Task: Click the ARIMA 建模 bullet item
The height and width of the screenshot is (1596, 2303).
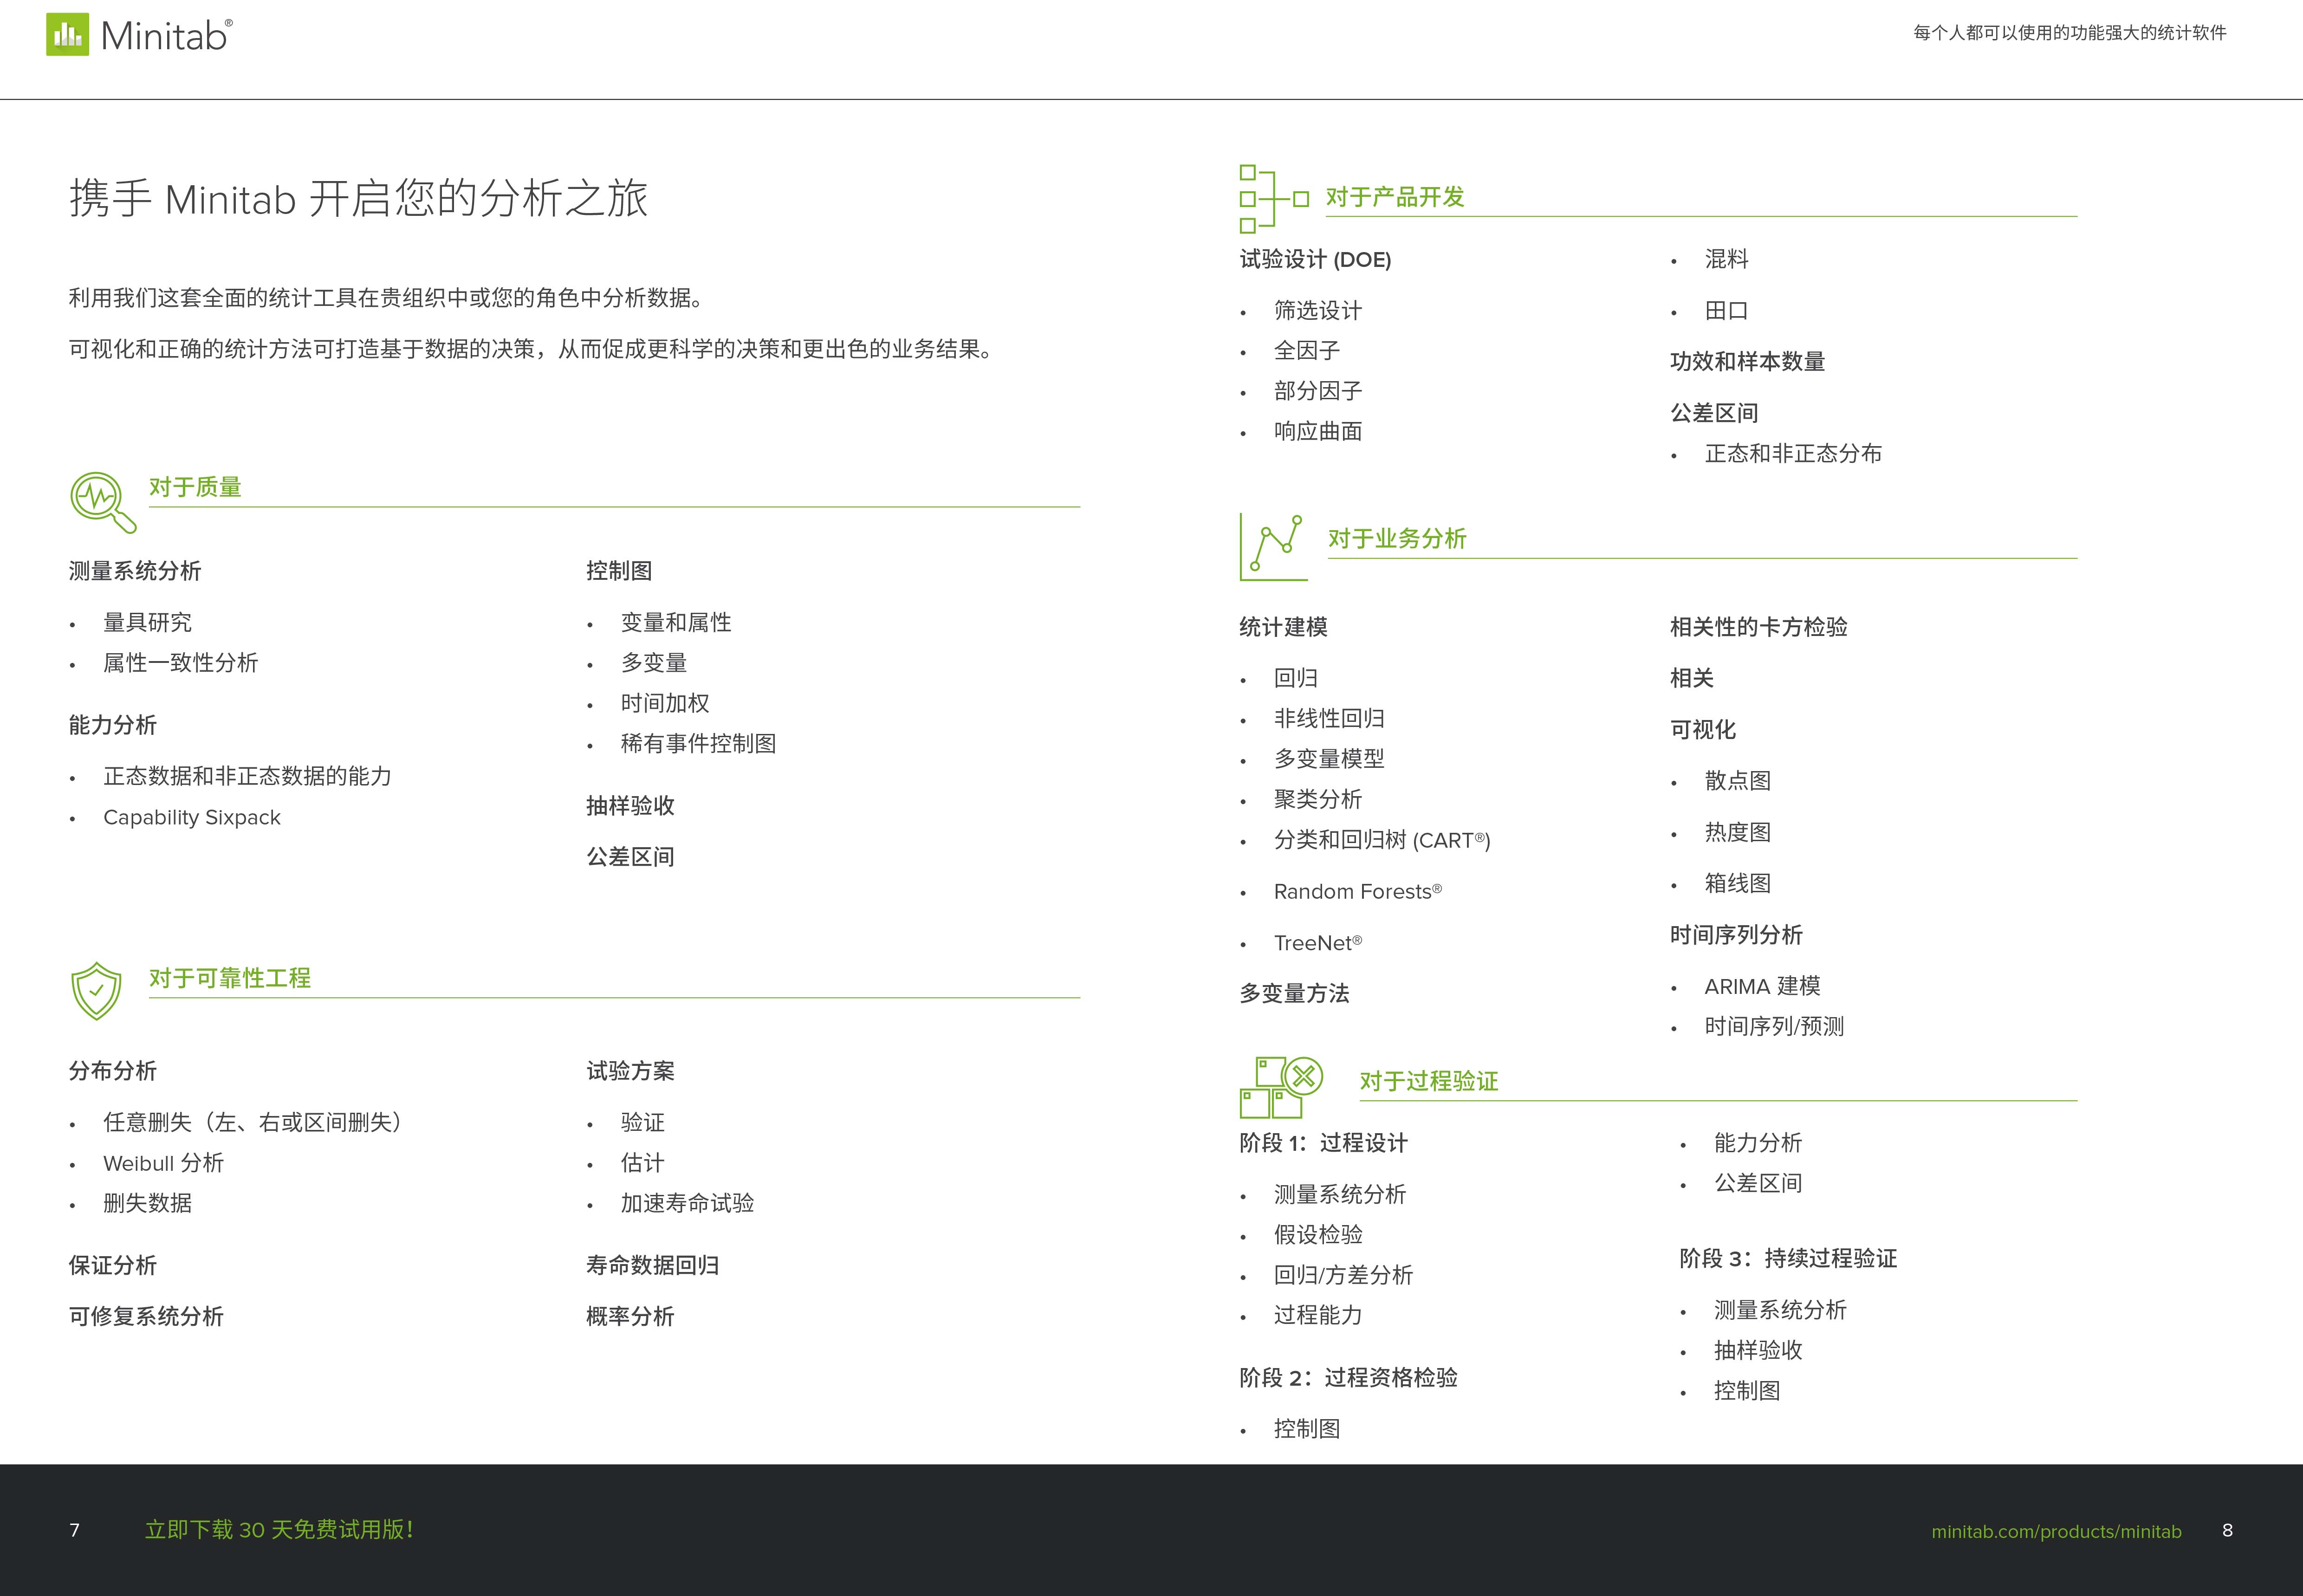Action: tap(1762, 986)
